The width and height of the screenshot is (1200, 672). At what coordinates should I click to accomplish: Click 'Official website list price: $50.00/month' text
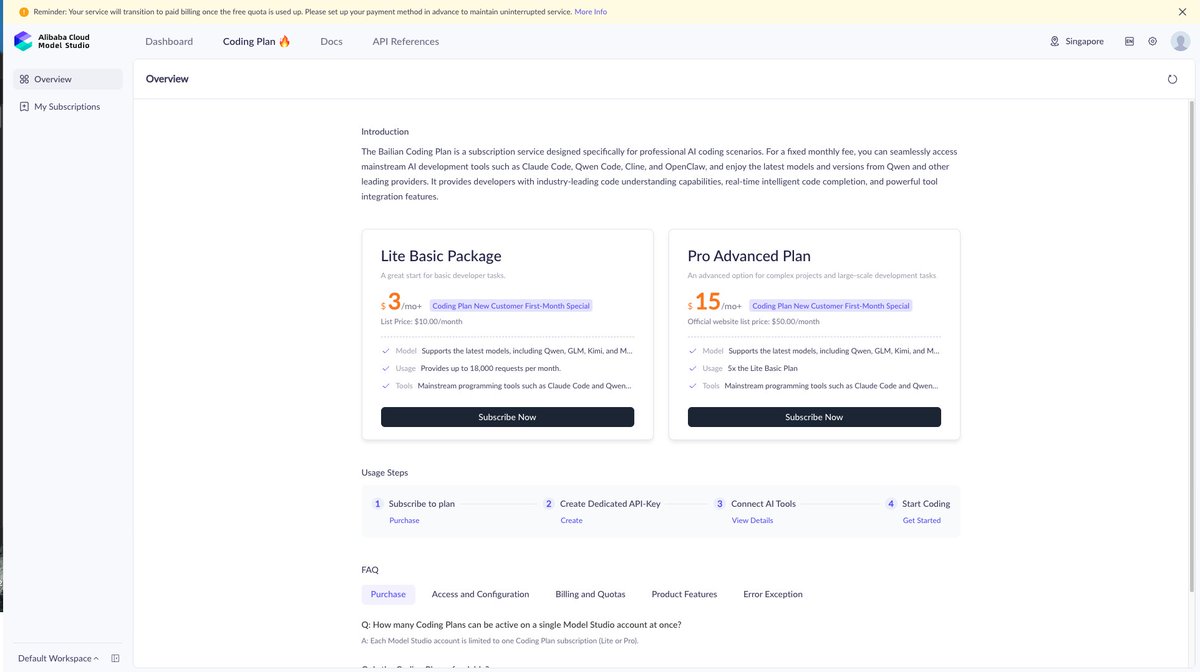(x=753, y=322)
